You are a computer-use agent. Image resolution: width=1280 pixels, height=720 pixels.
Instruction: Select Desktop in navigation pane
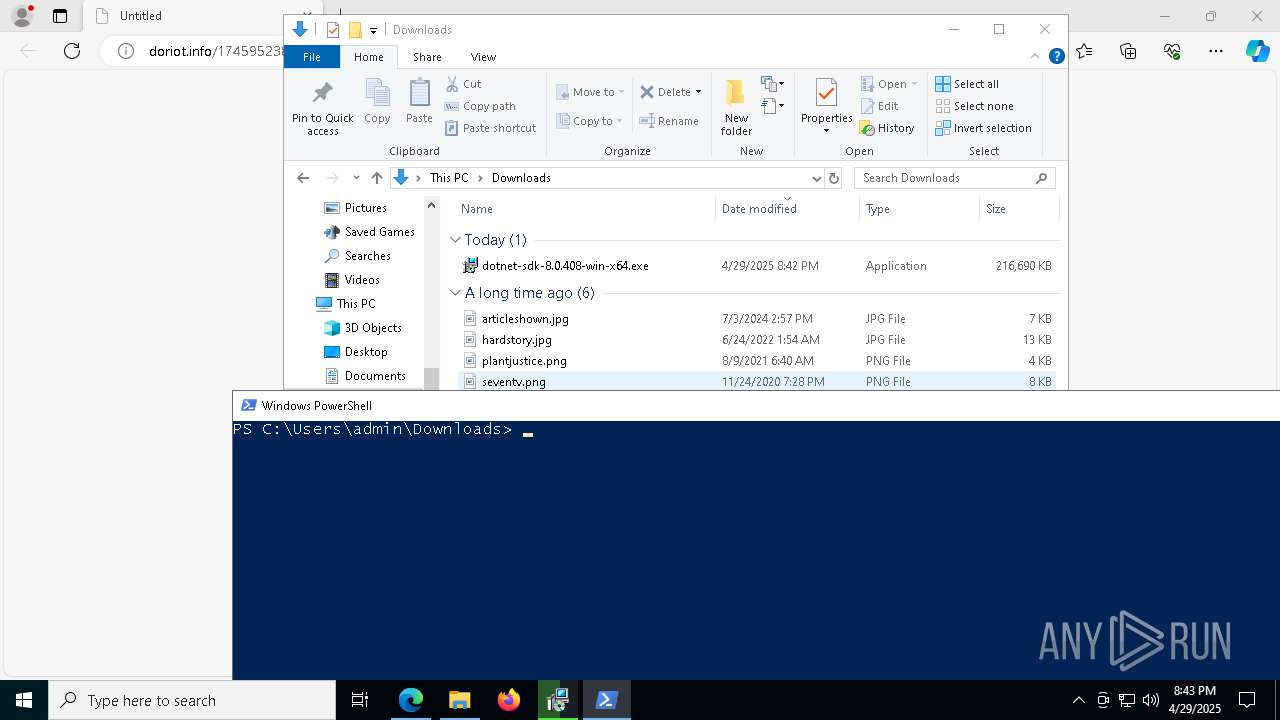coord(366,352)
